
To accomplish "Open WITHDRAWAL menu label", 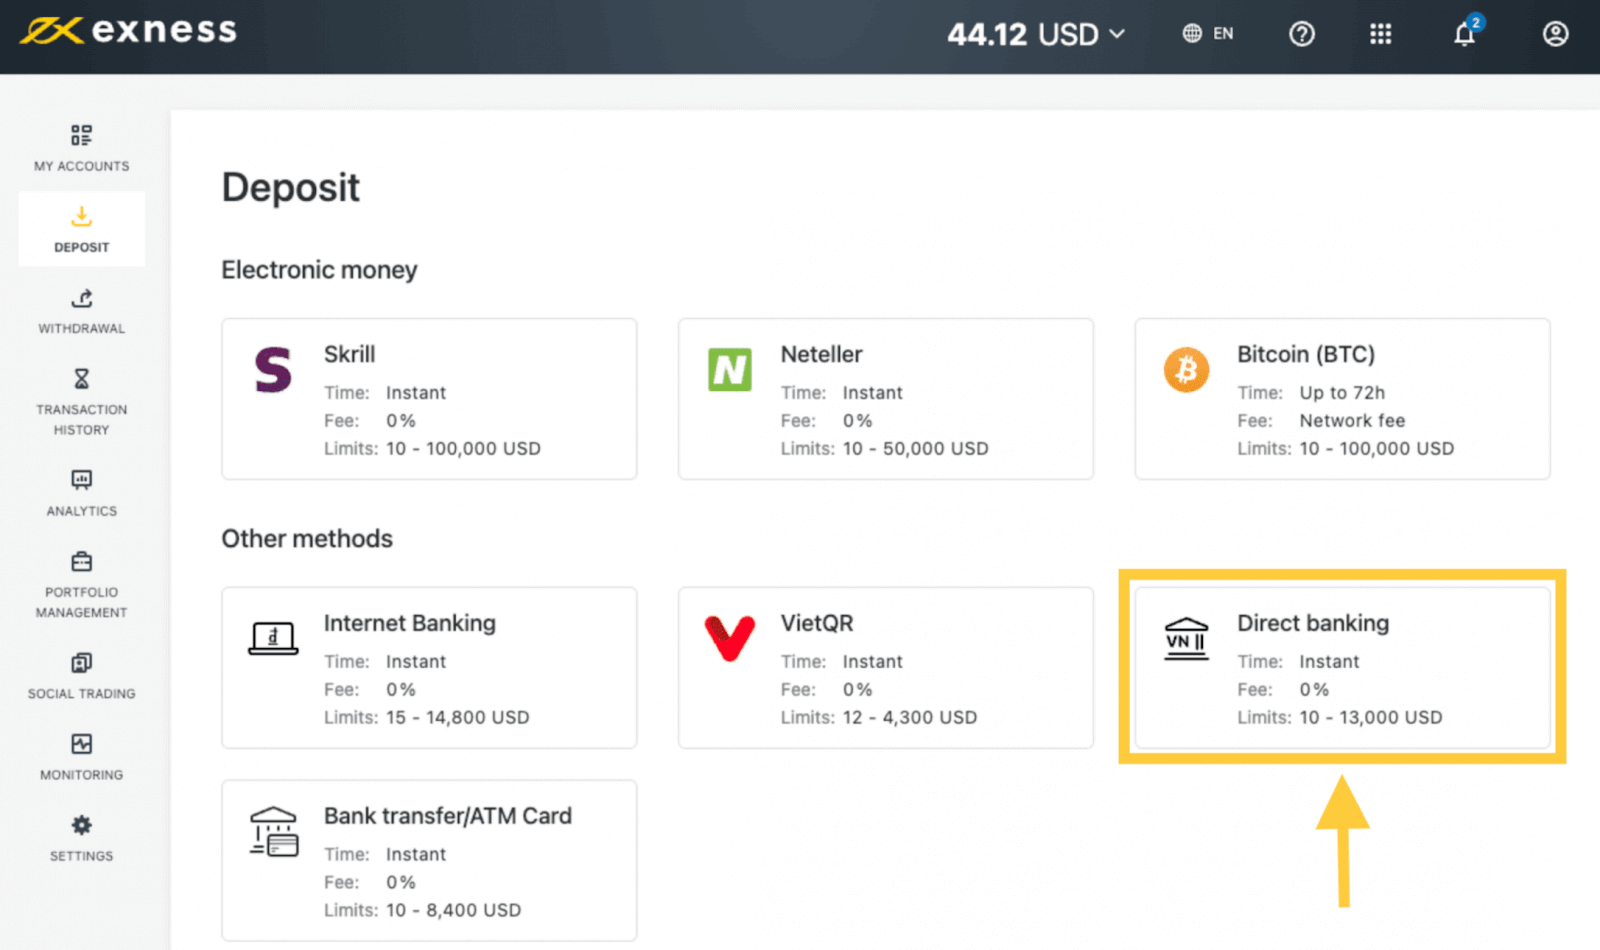I will (x=81, y=328).
